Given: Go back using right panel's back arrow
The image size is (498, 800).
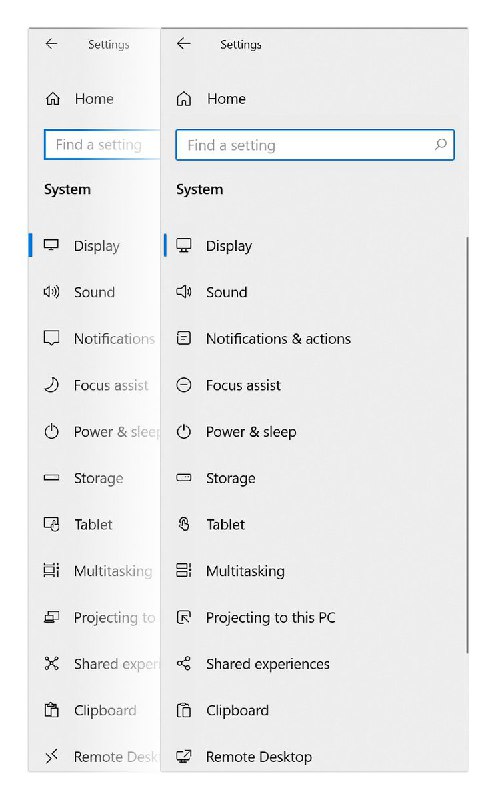Looking at the screenshot, I should click(184, 44).
